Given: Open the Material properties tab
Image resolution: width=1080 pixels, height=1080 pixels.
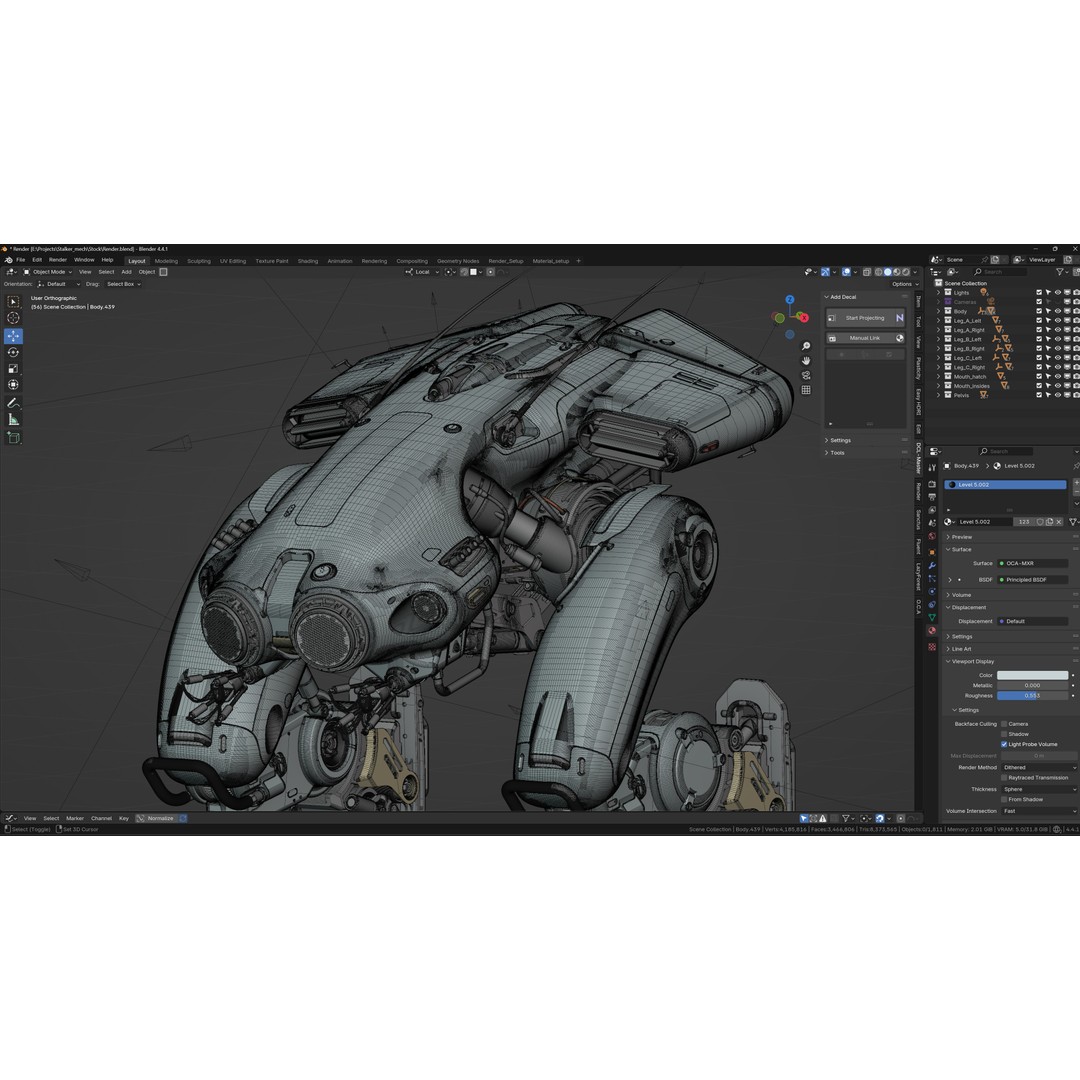Looking at the screenshot, I should [932, 630].
